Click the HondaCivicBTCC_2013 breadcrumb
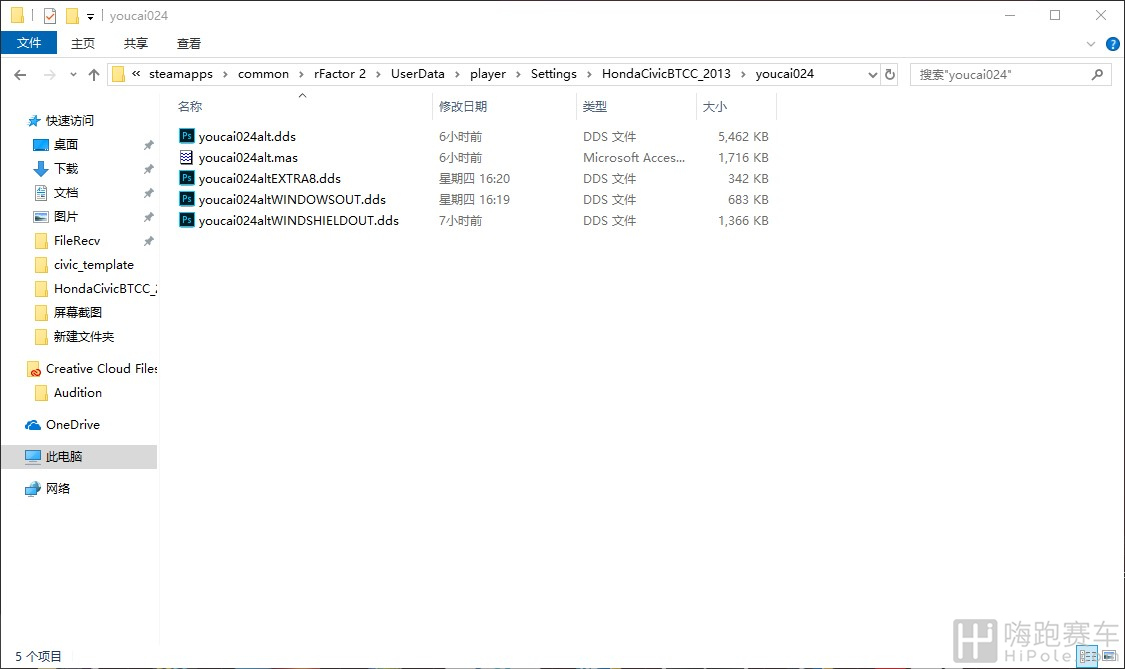1125x669 pixels. 666,74
